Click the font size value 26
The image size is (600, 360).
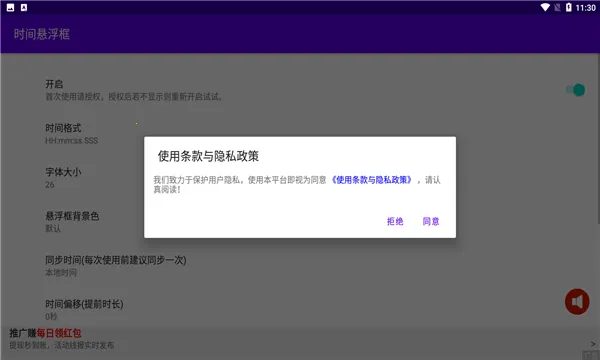[x=50, y=184]
